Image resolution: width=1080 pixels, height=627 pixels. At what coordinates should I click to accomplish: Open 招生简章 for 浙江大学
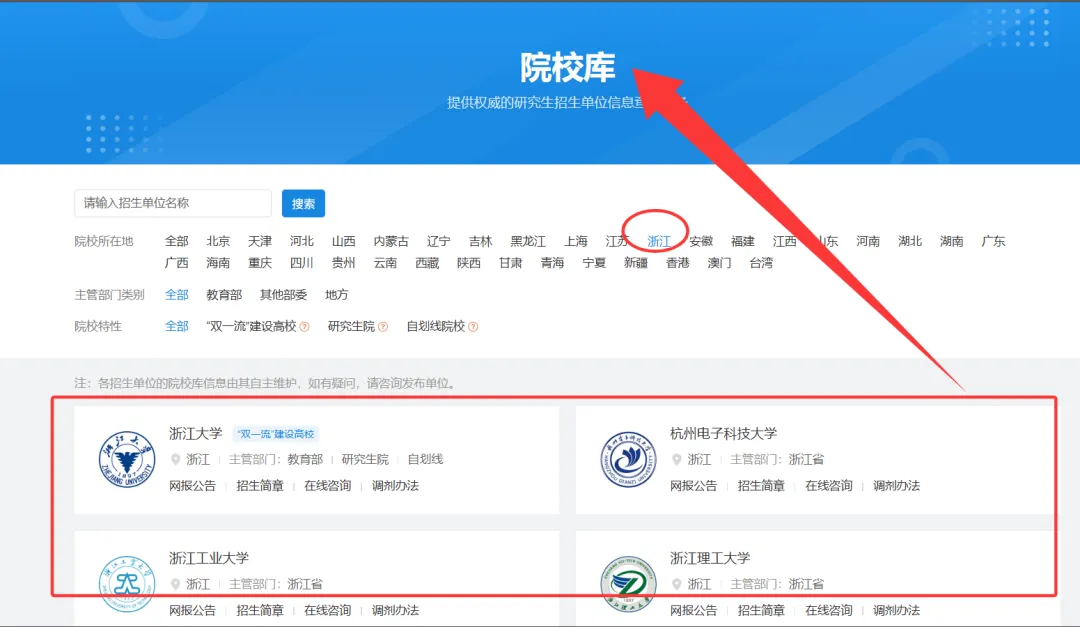(260, 486)
